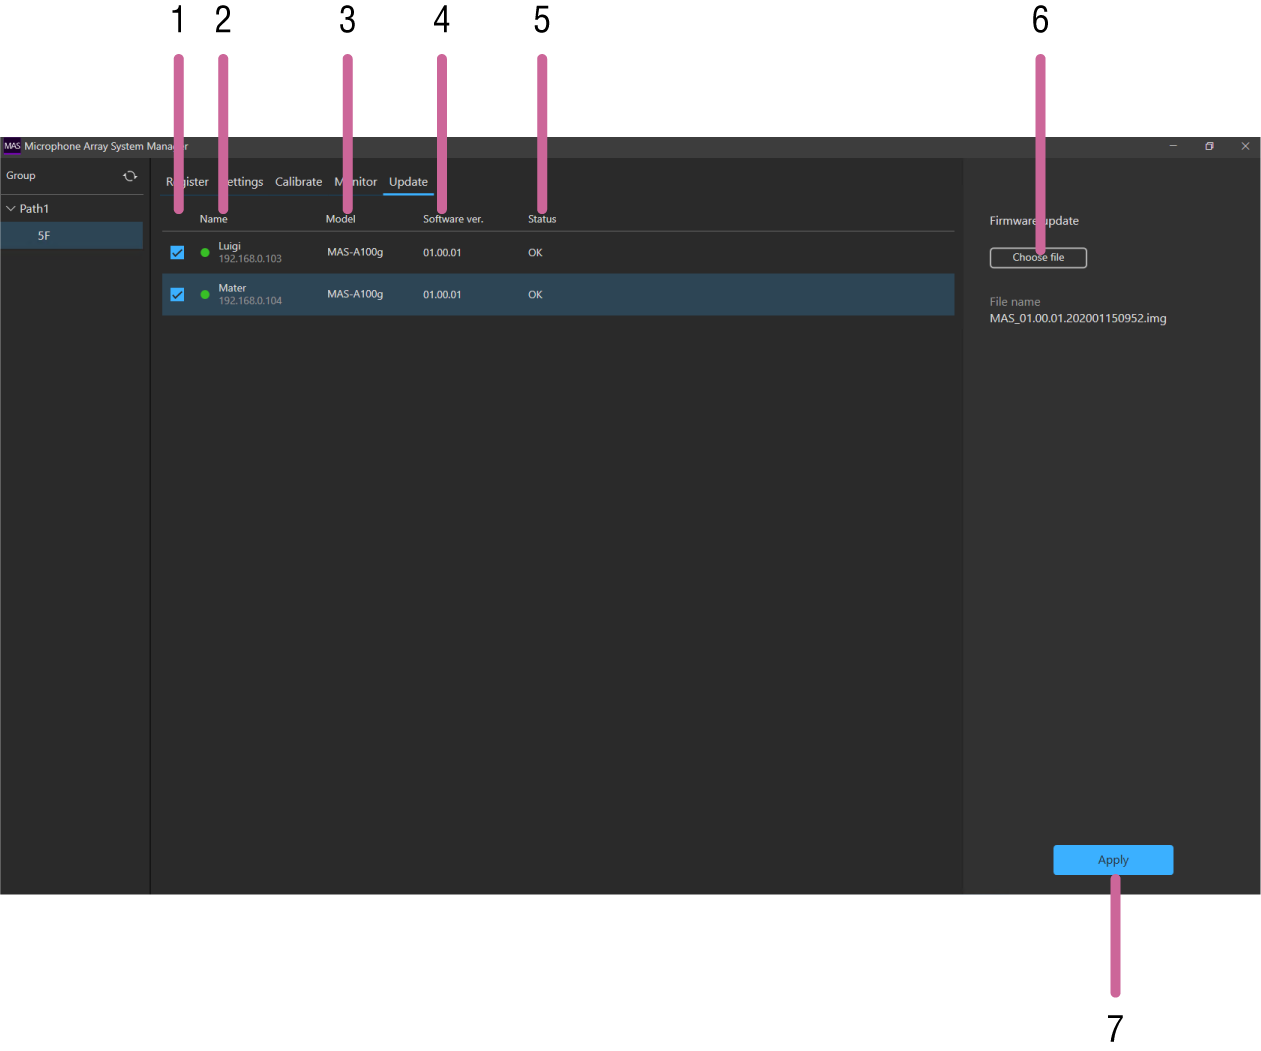The image size is (1261, 1051).
Task: Minimize the Microphone Array System Manager window
Action: pyautogui.click(x=1173, y=146)
